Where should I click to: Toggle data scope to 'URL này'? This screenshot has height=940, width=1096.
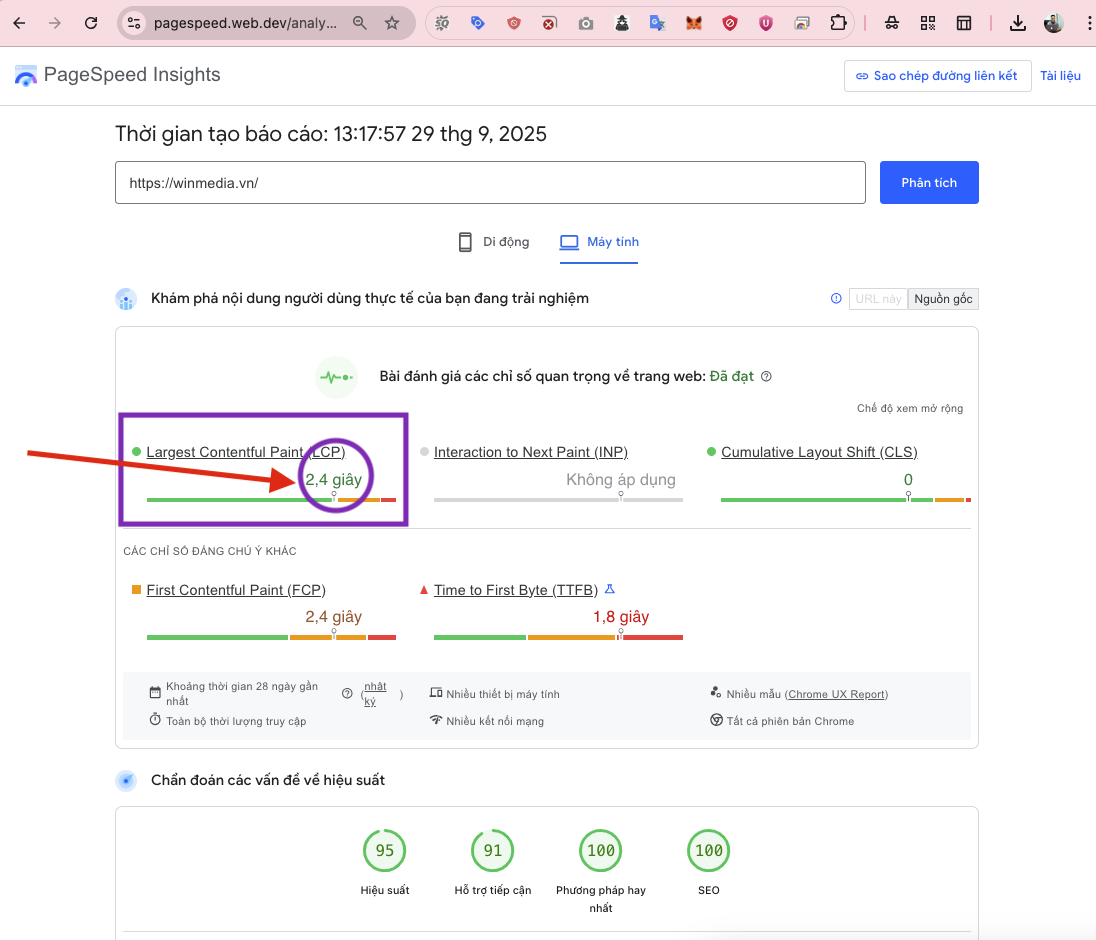point(878,299)
